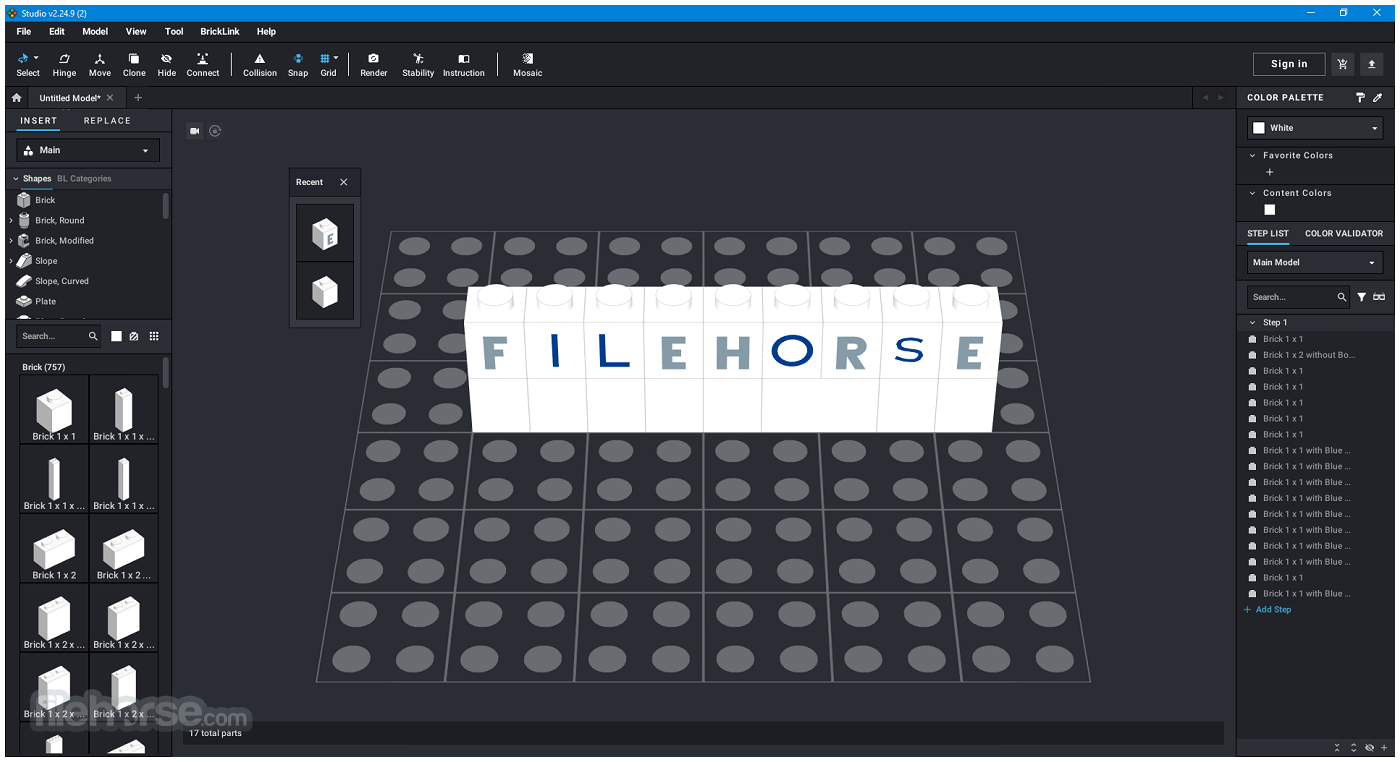The width and height of the screenshot is (1400, 762).
Task: Open the File menu
Action: 24,32
